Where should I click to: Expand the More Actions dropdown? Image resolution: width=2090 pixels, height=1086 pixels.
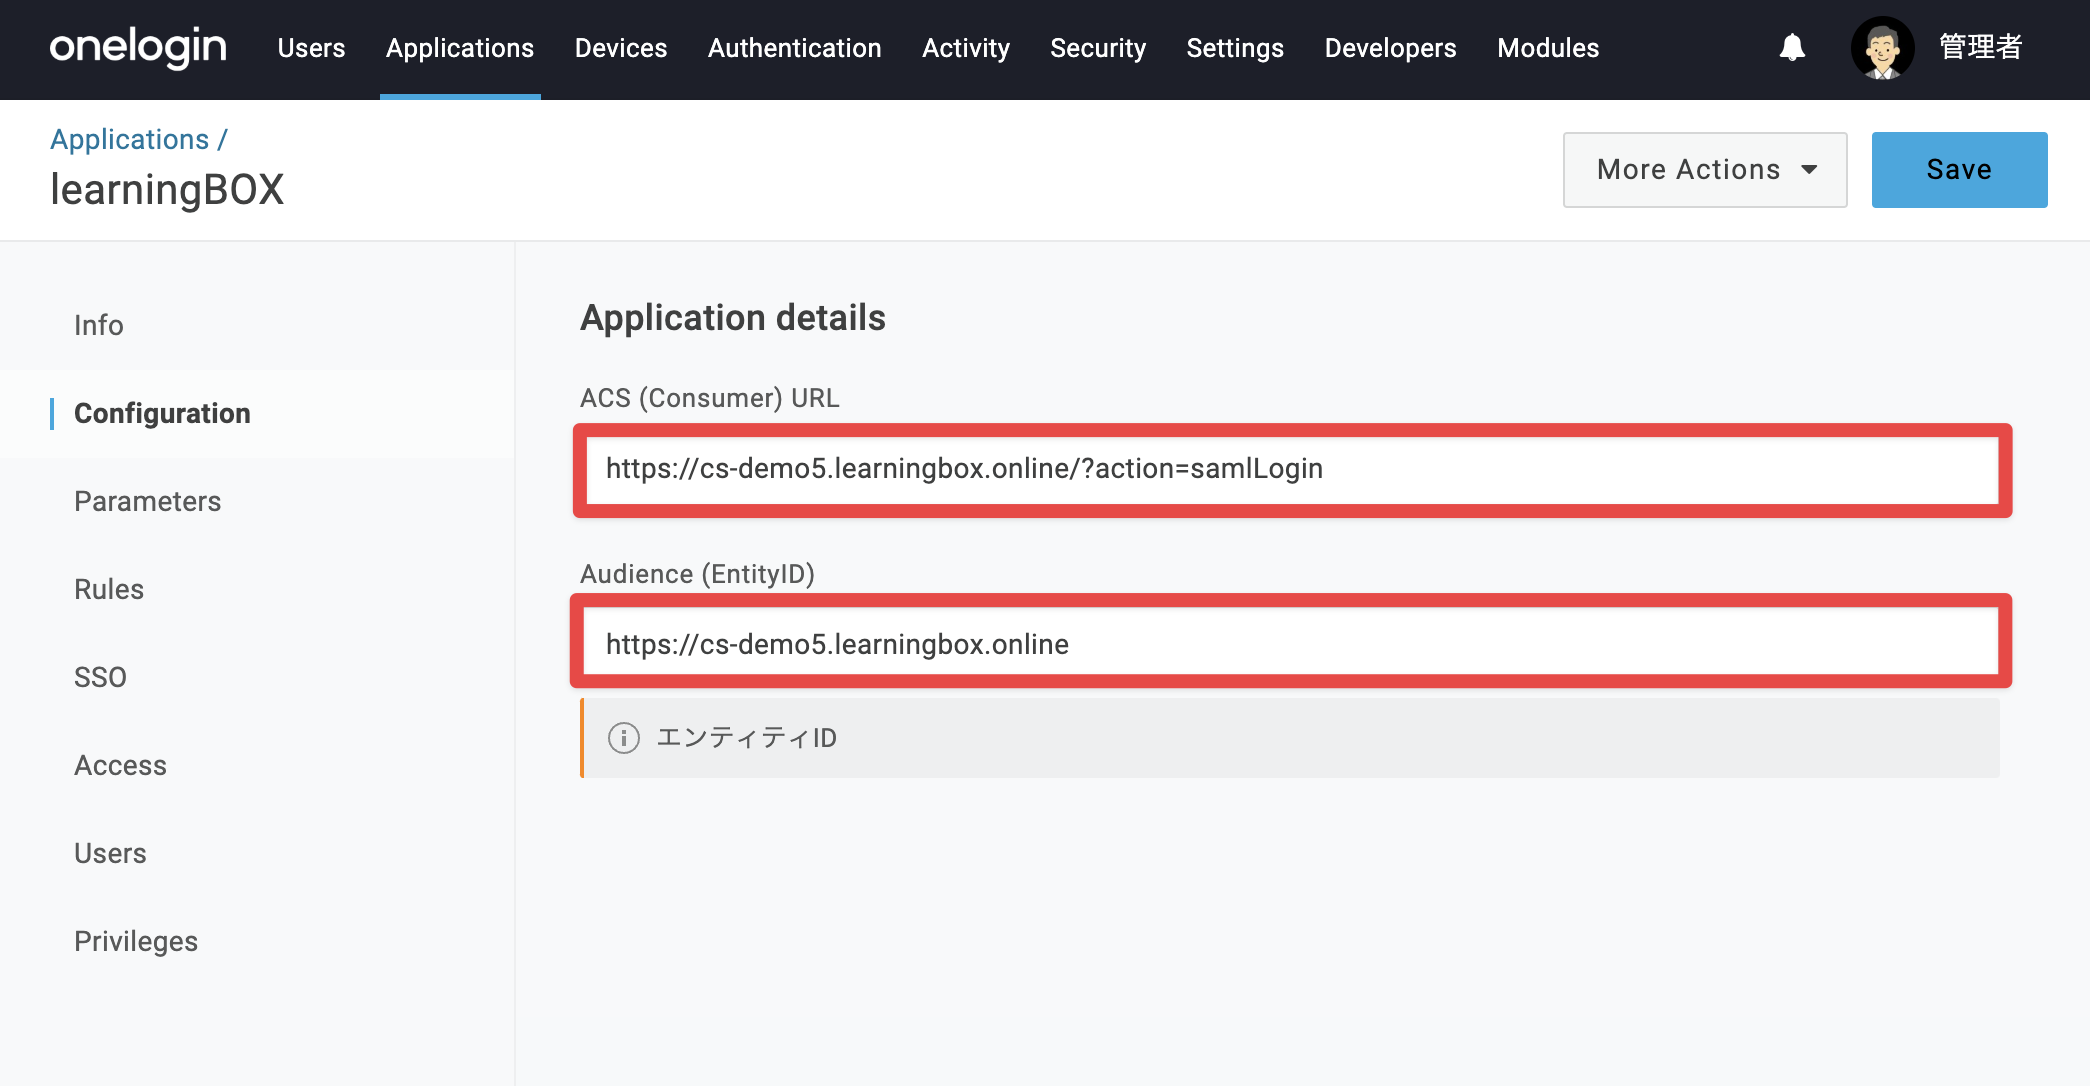point(1705,170)
